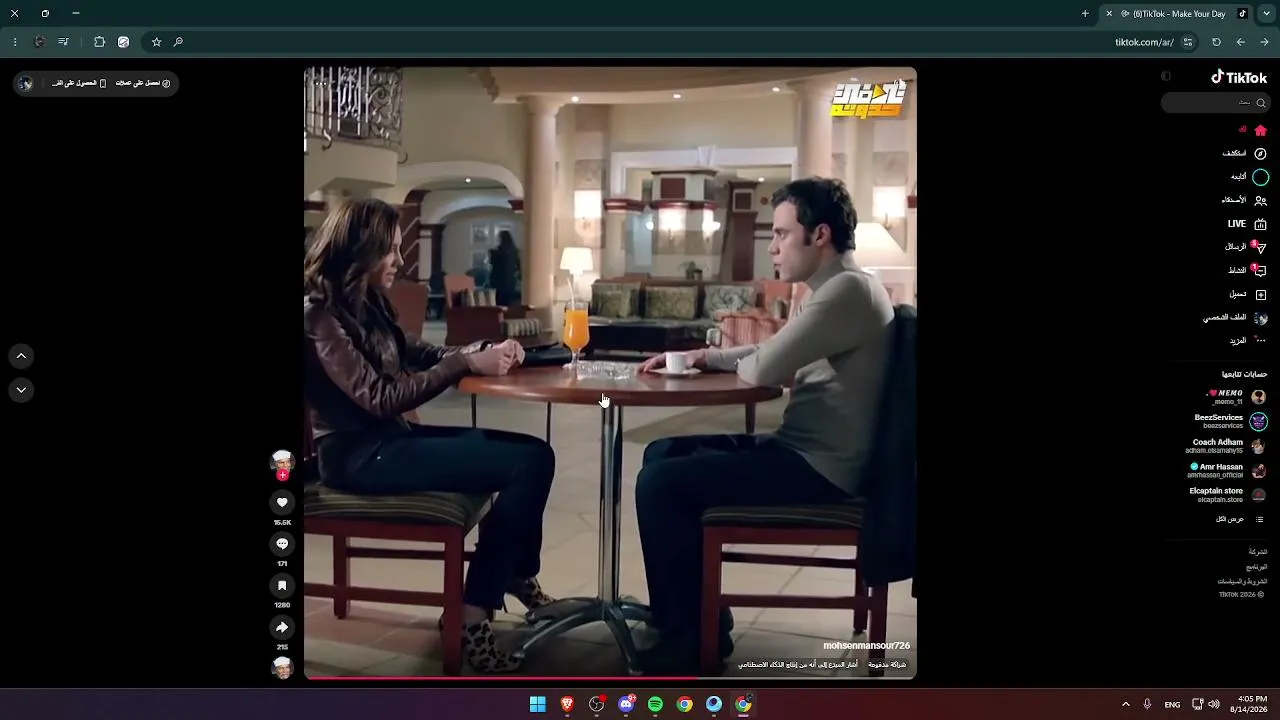Open the LIVE section in the sidebar
This screenshot has width=1280, height=720.
1247,224
